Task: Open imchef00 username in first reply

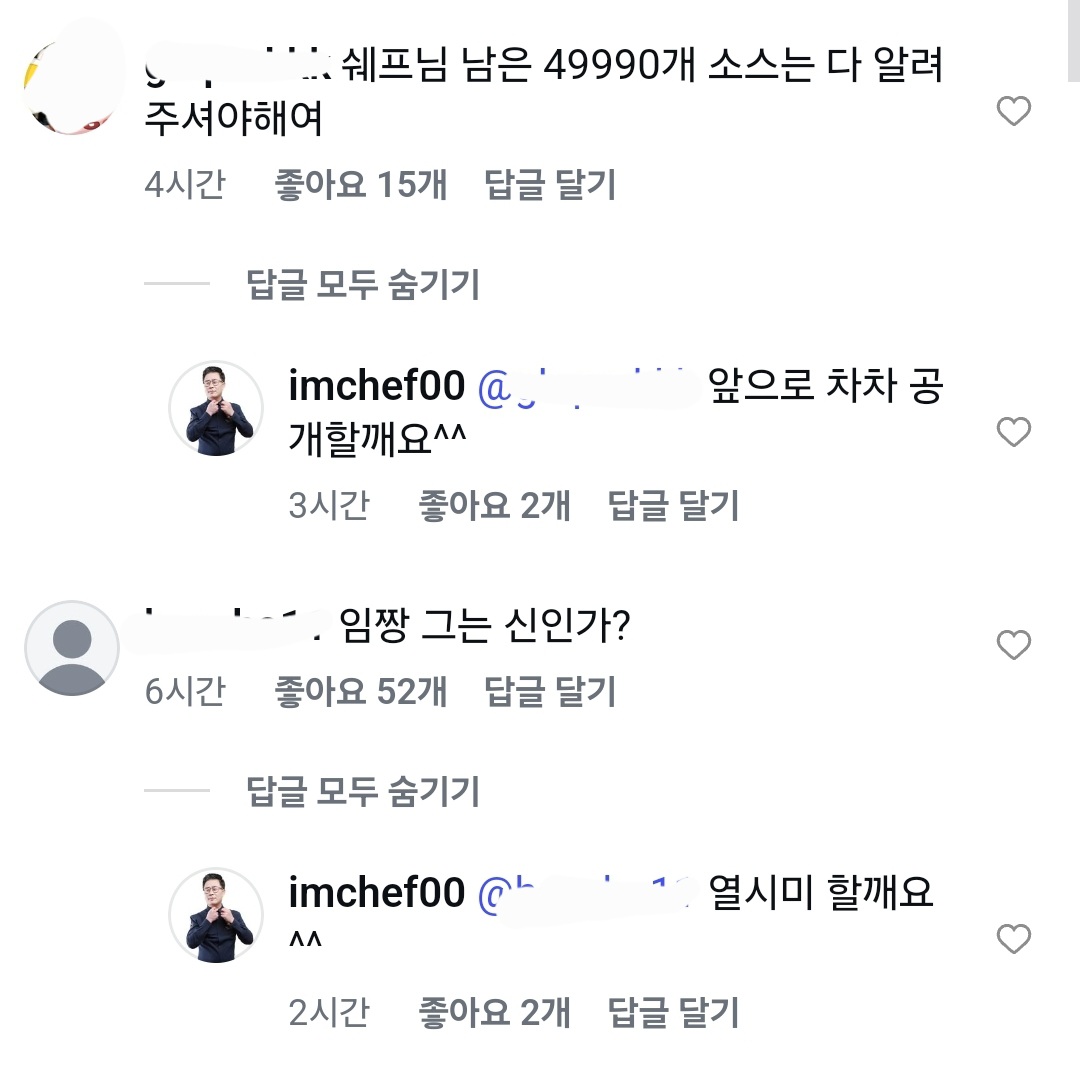Action: point(376,386)
